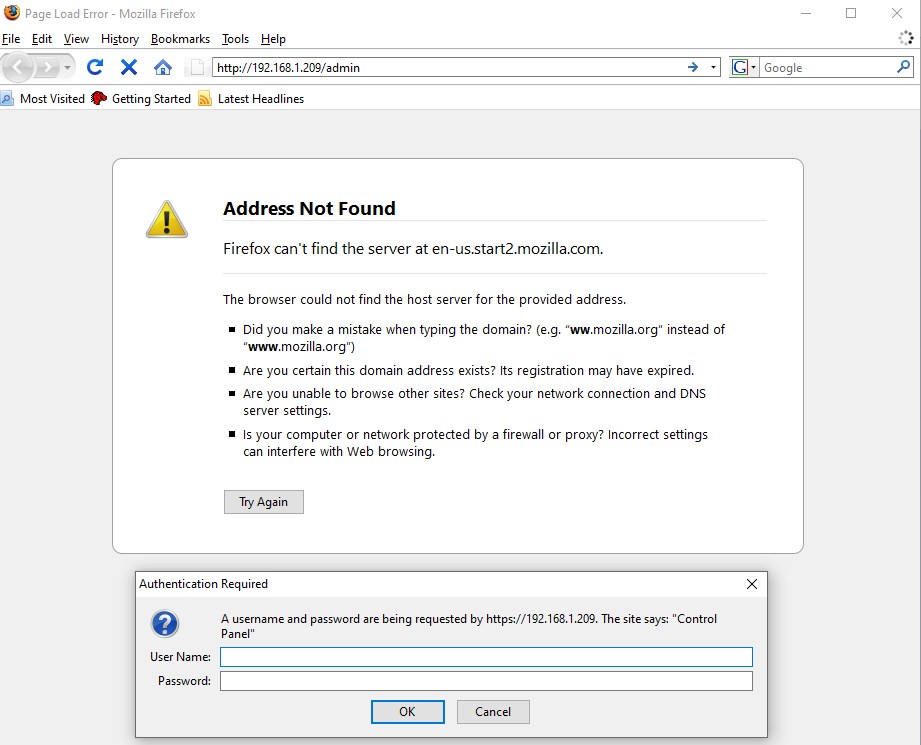This screenshot has width=921, height=745.
Task: Go back with the Back arrow button
Action: [x=18, y=68]
